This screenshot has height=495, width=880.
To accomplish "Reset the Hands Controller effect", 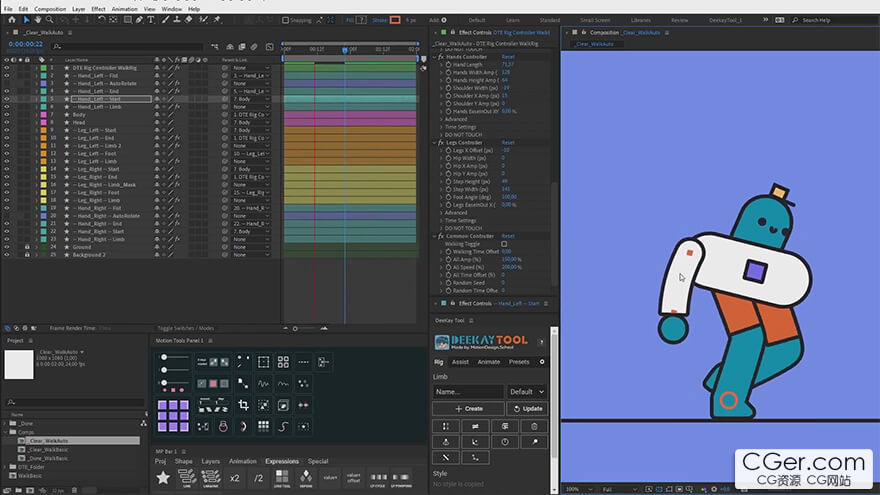I will pyautogui.click(x=508, y=57).
